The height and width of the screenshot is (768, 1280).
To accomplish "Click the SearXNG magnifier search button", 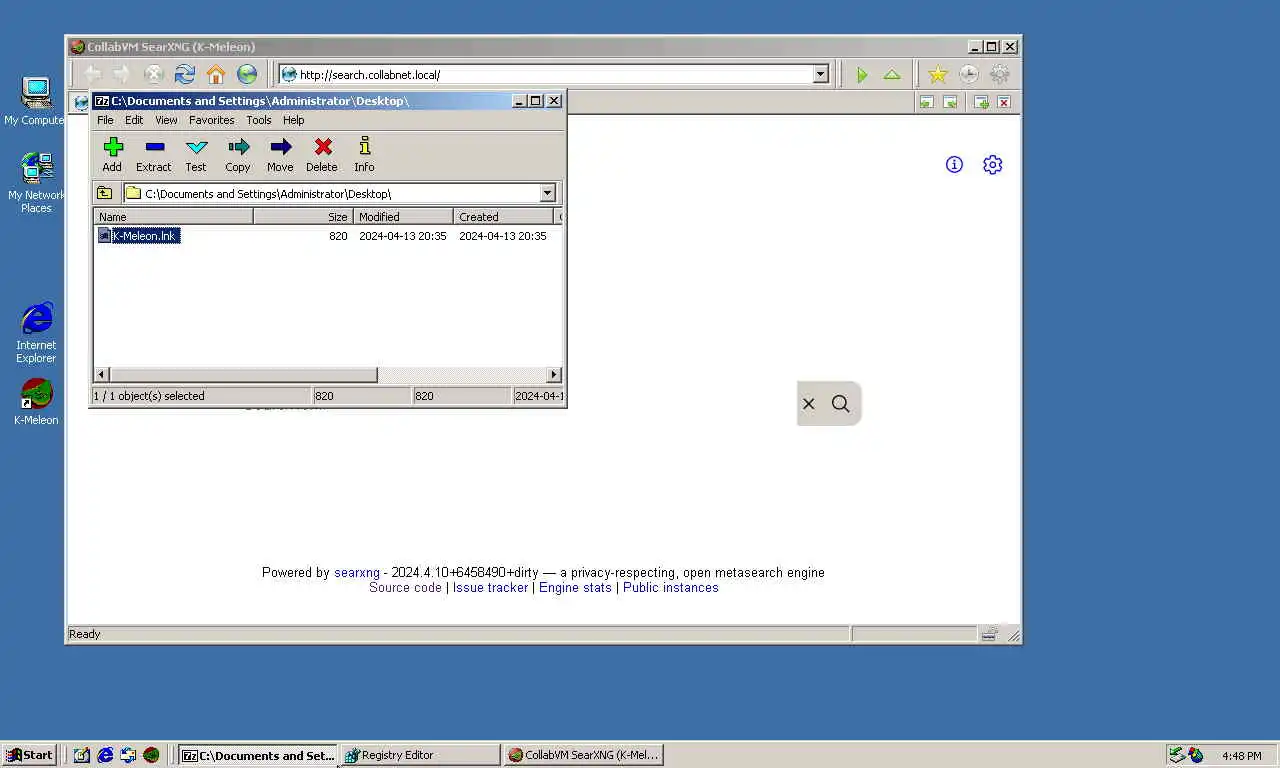I will click(x=841, y=404).
